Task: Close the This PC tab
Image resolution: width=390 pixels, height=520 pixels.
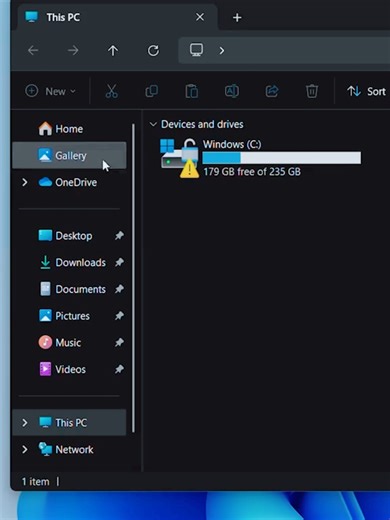Action: tap(200, 17)
